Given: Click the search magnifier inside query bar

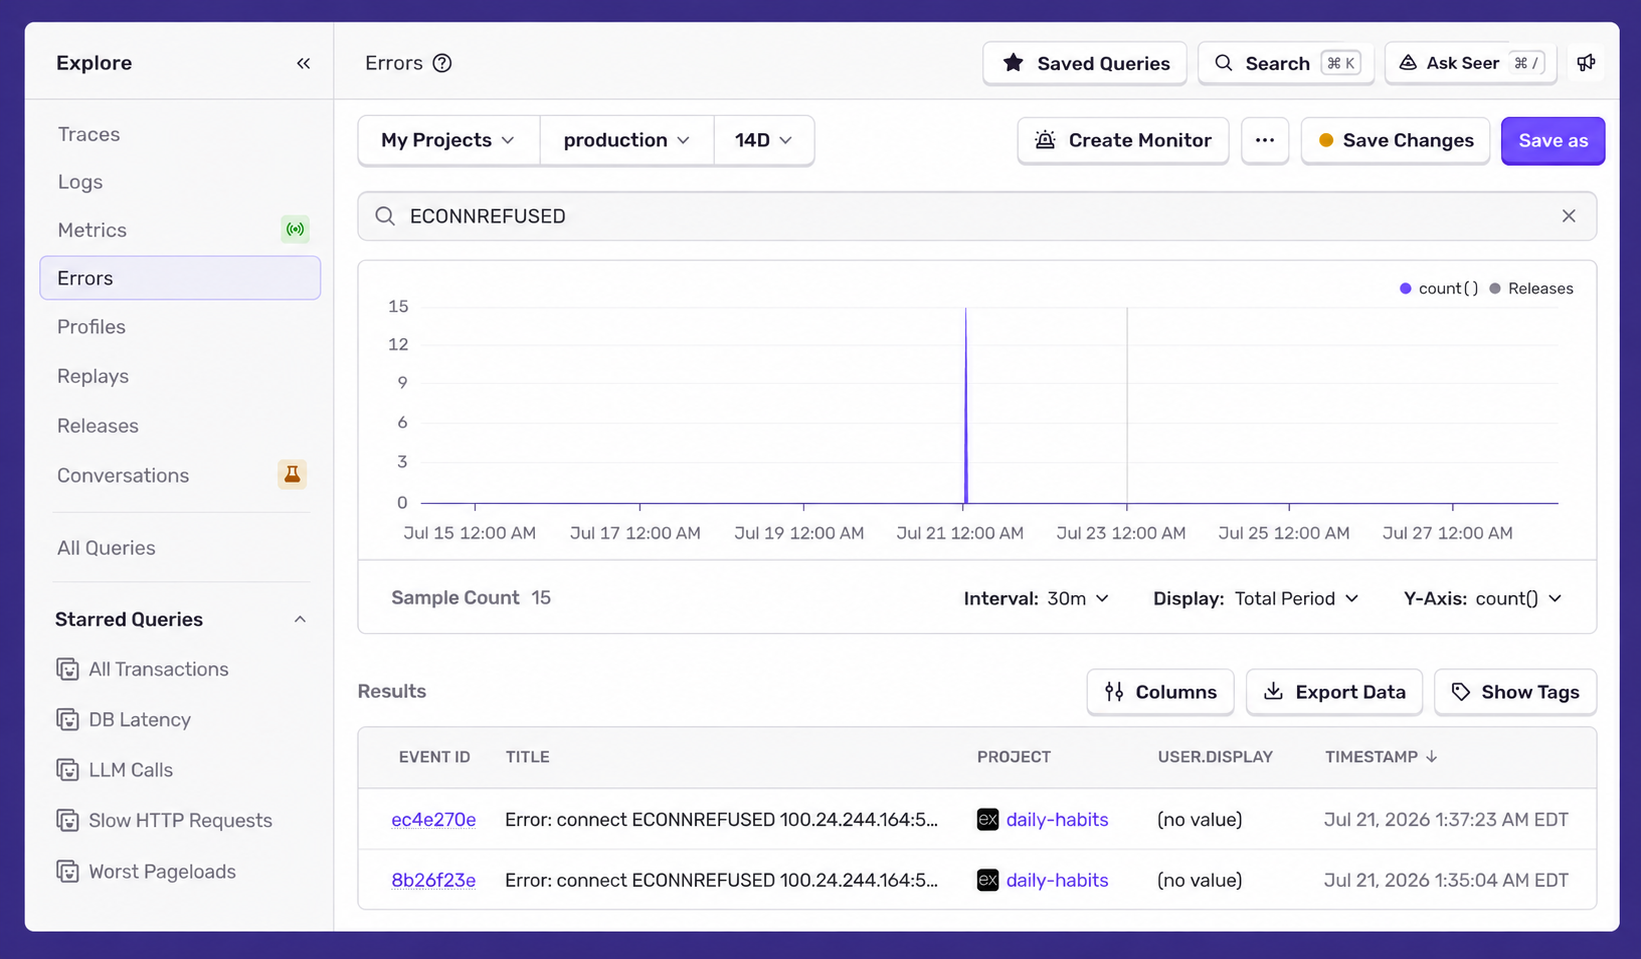Looking at the screenshot, I should tap(385, 216).
